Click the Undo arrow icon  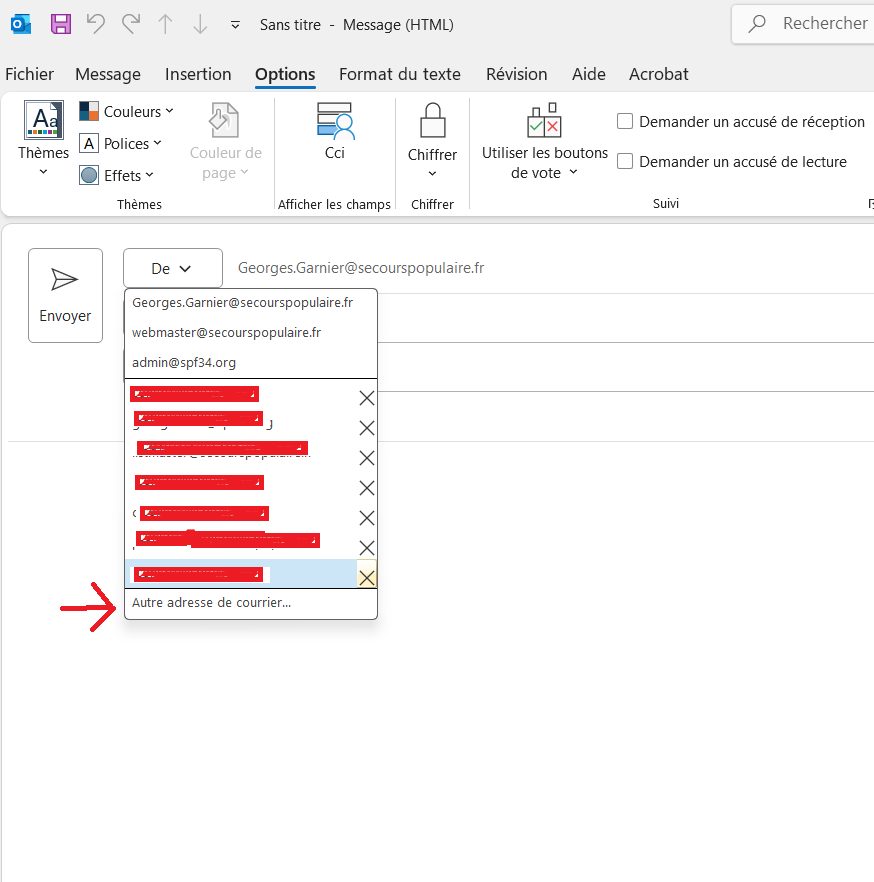tap(95, 24)
